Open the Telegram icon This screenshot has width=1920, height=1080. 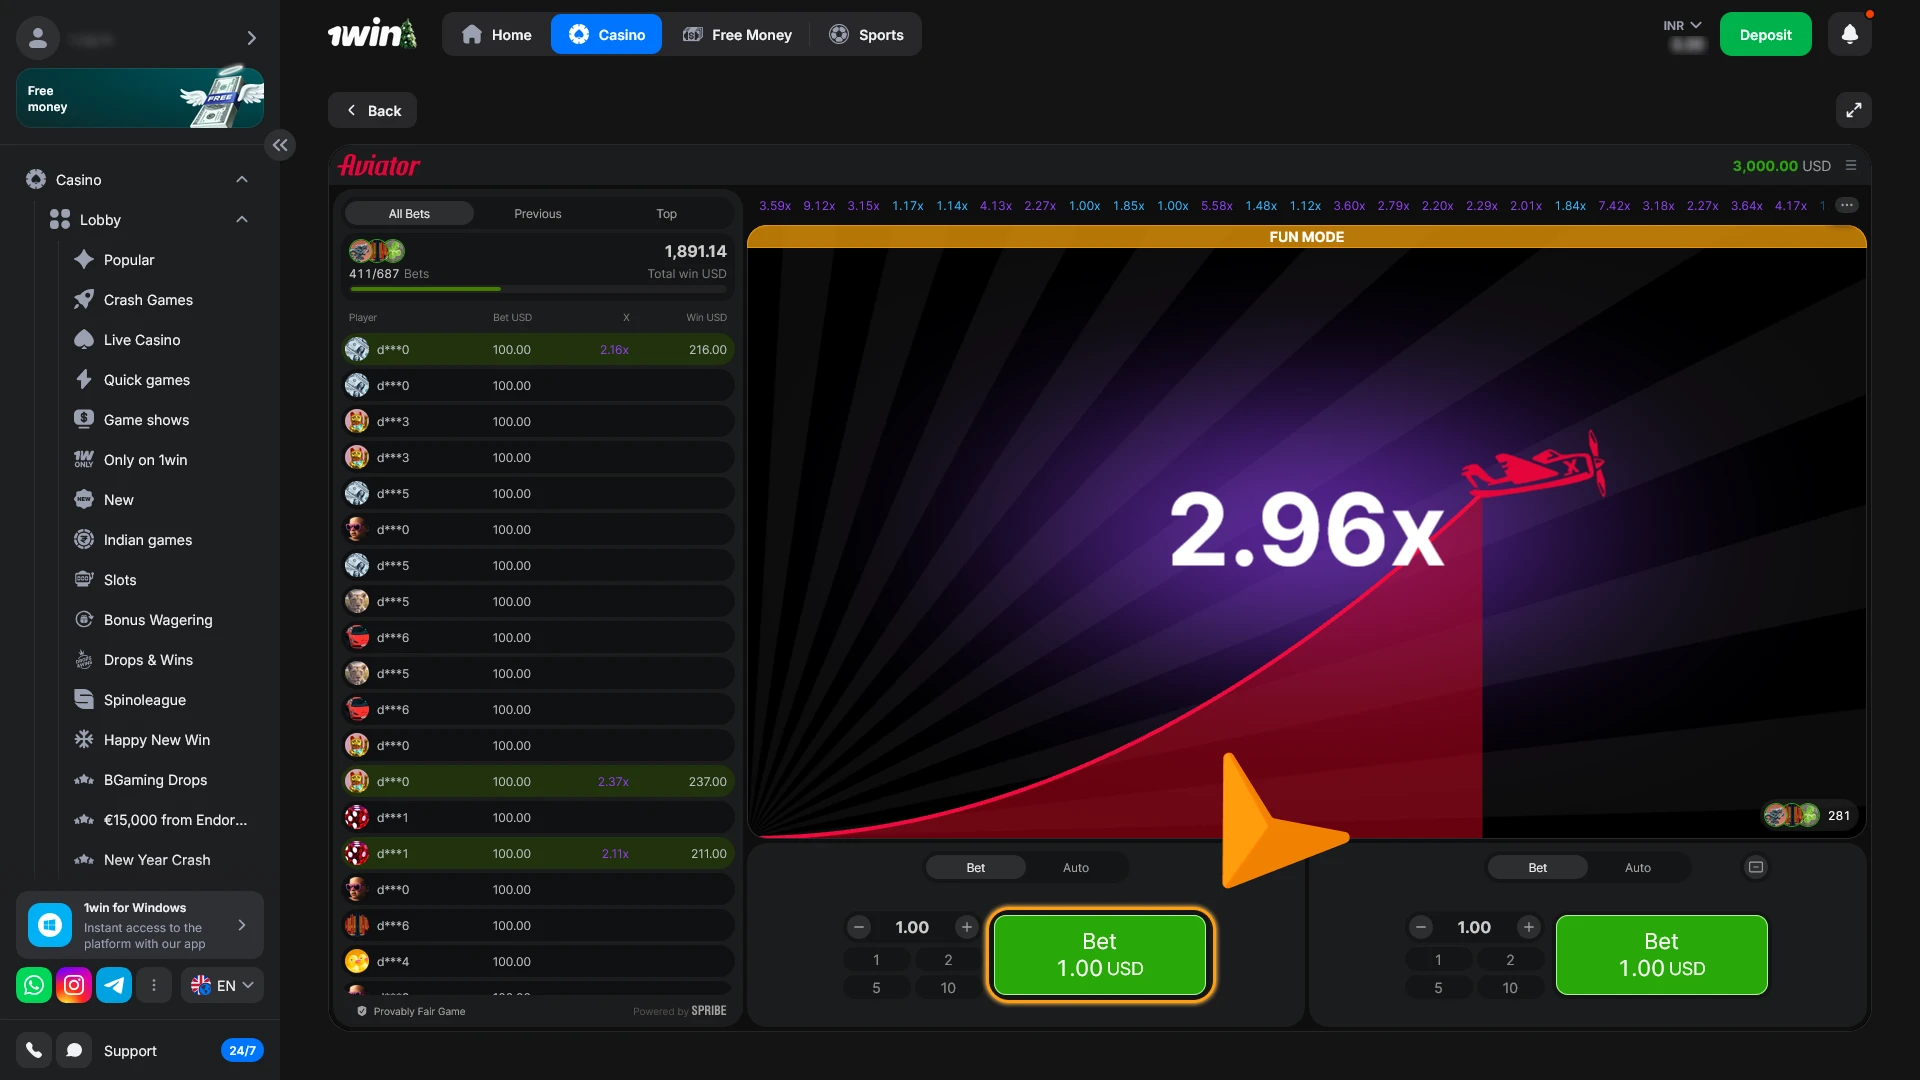pyautogui.click(x=114, y=985)
